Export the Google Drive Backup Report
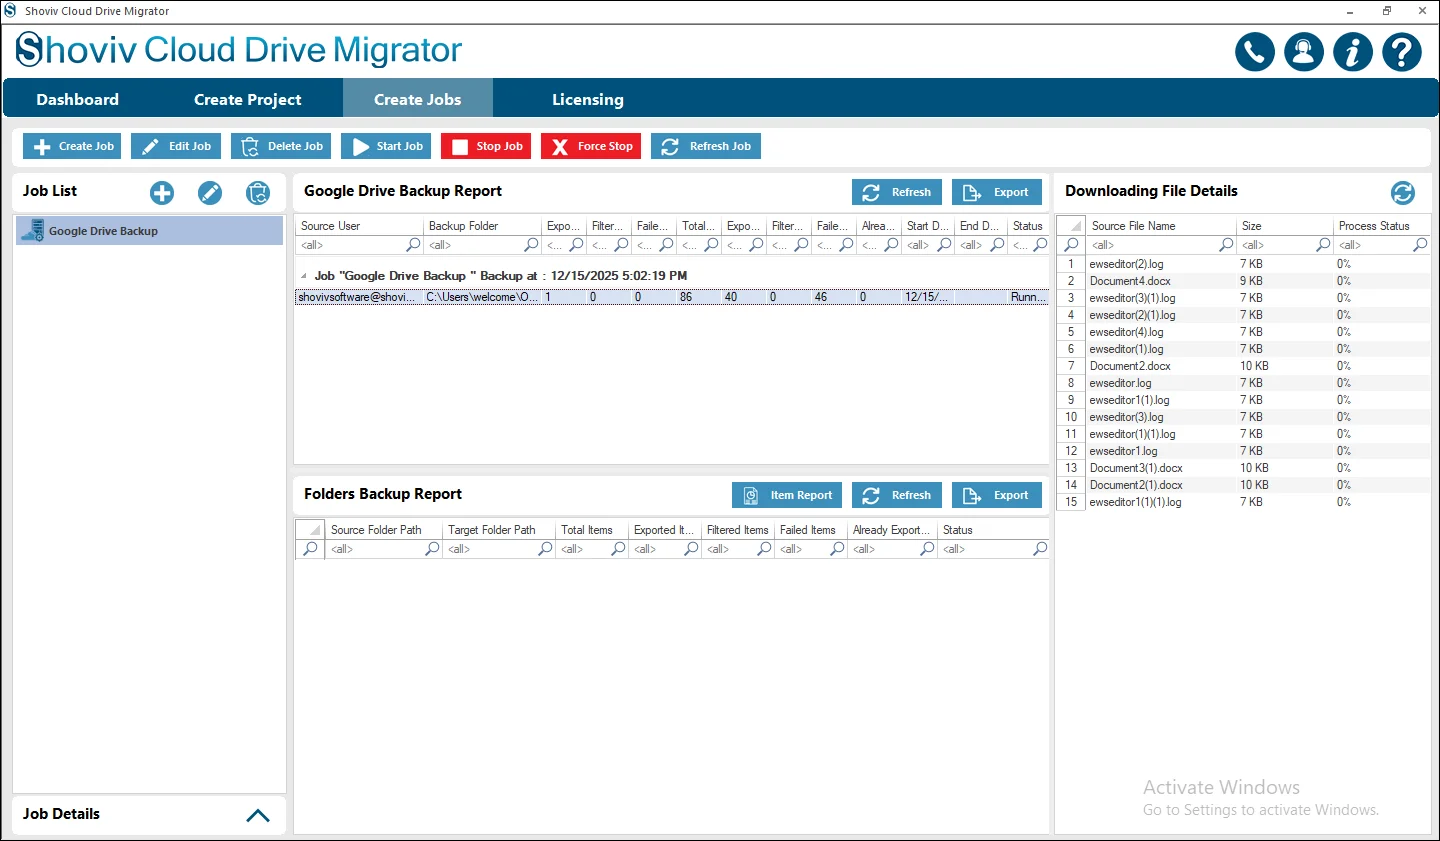The width and height of the screenshot is (1440, 841). coord(997,192)
